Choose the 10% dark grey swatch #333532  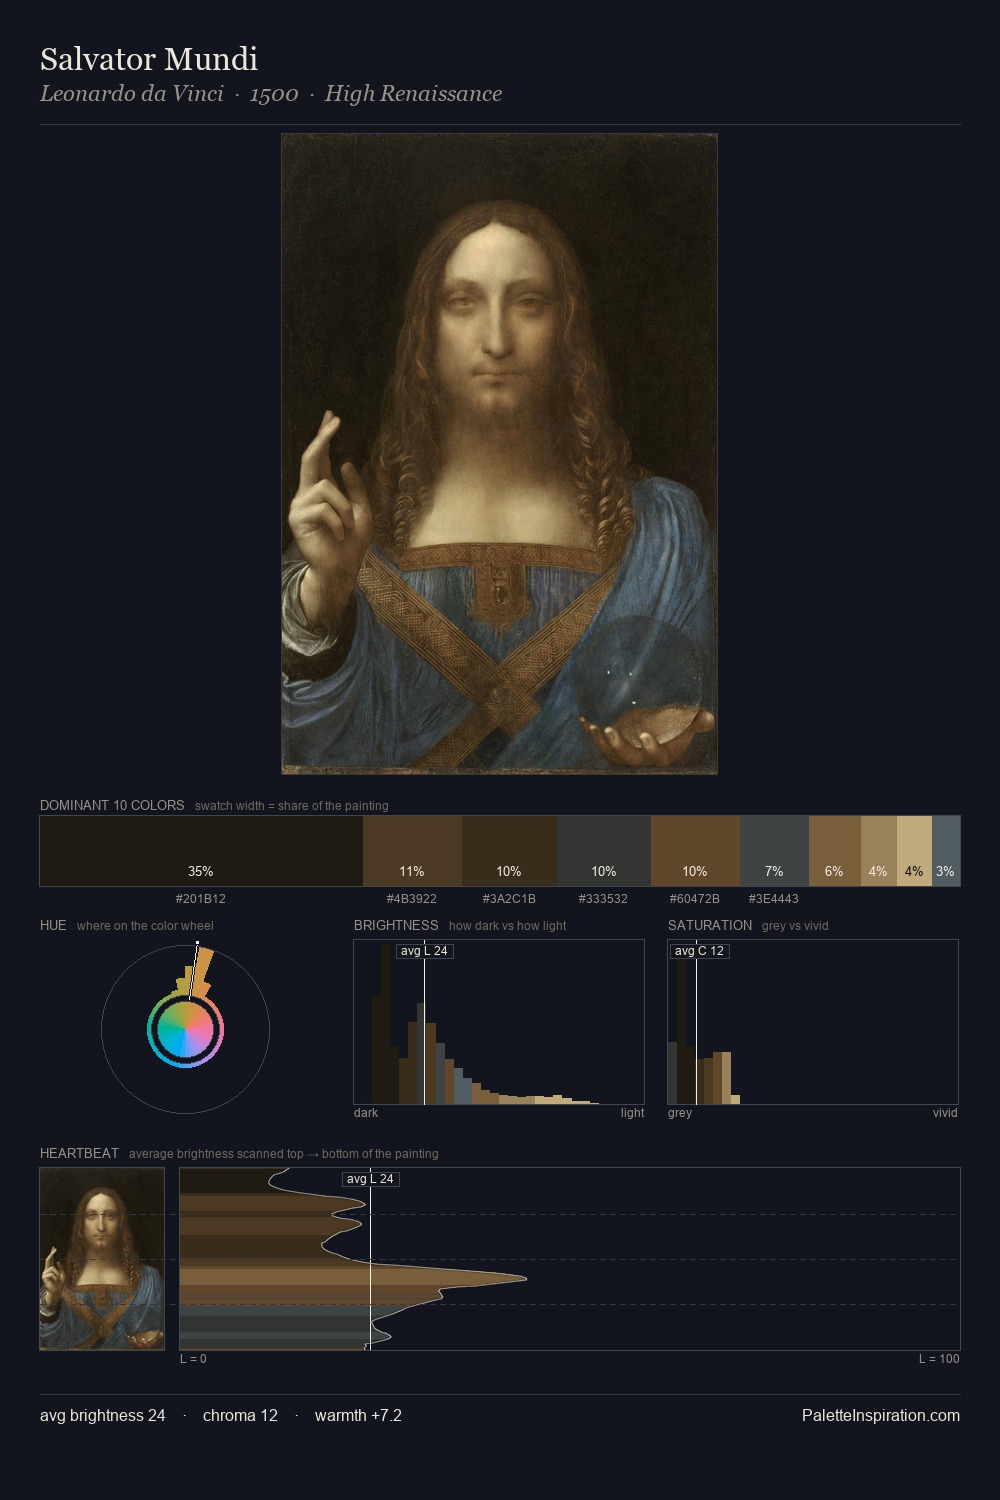[x=603, y=851]
